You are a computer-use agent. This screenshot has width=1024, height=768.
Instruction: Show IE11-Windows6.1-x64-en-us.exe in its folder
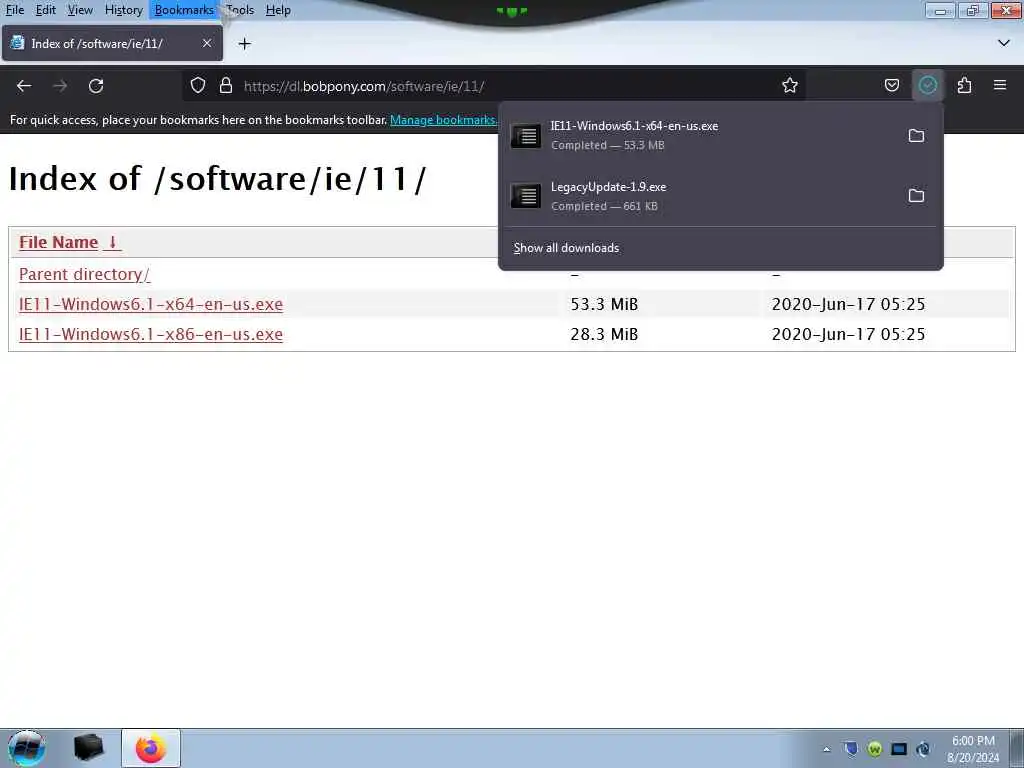pos(916,135)
